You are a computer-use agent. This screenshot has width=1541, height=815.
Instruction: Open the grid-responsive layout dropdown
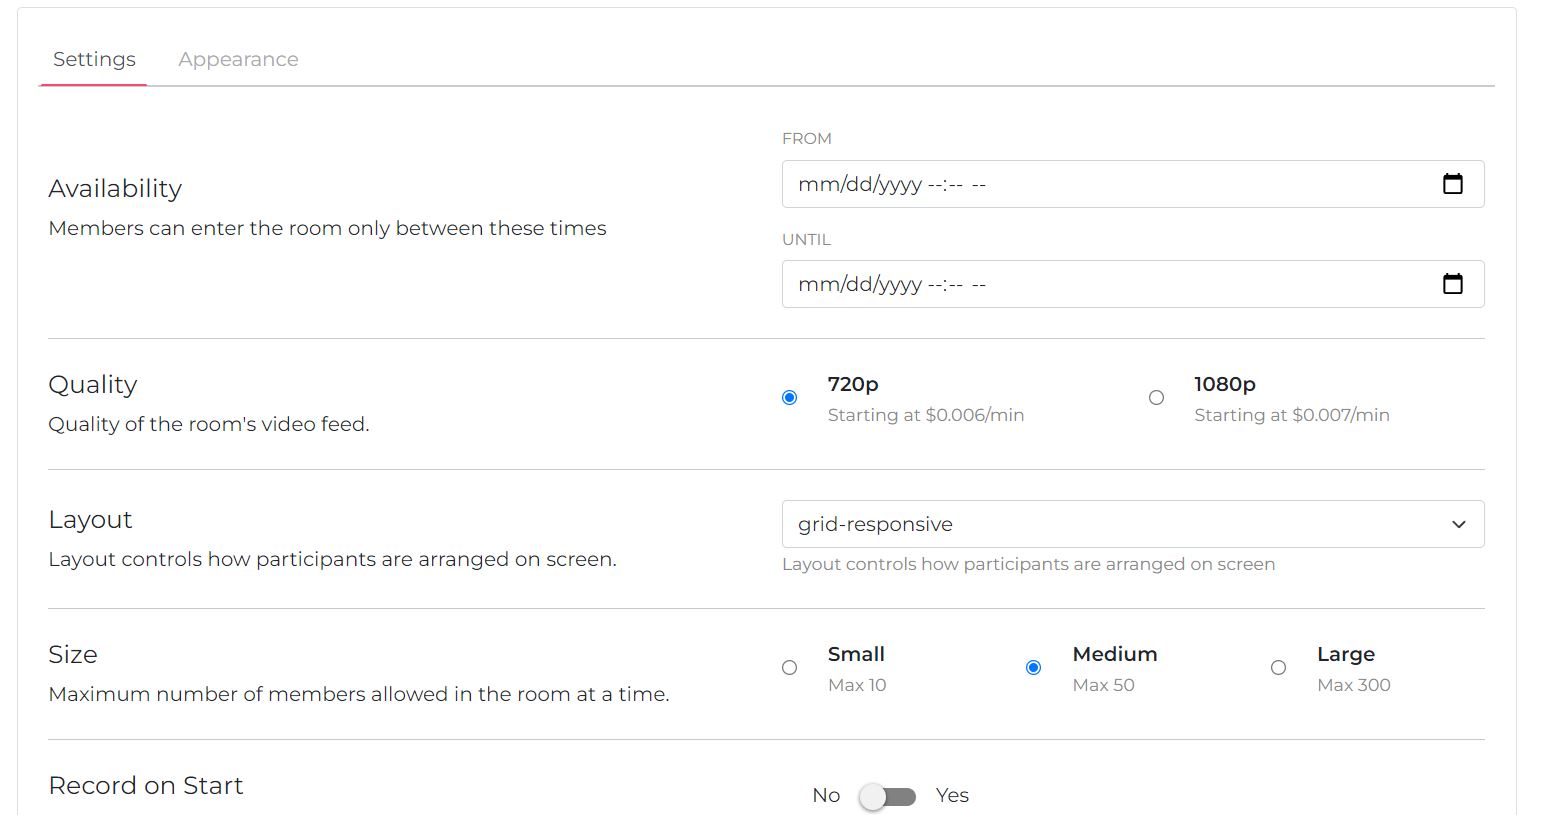(1133, 524)
